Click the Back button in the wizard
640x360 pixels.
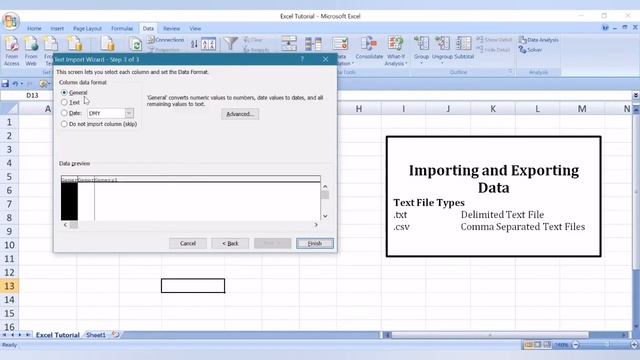pyautogui.click(x=230, y=243)
